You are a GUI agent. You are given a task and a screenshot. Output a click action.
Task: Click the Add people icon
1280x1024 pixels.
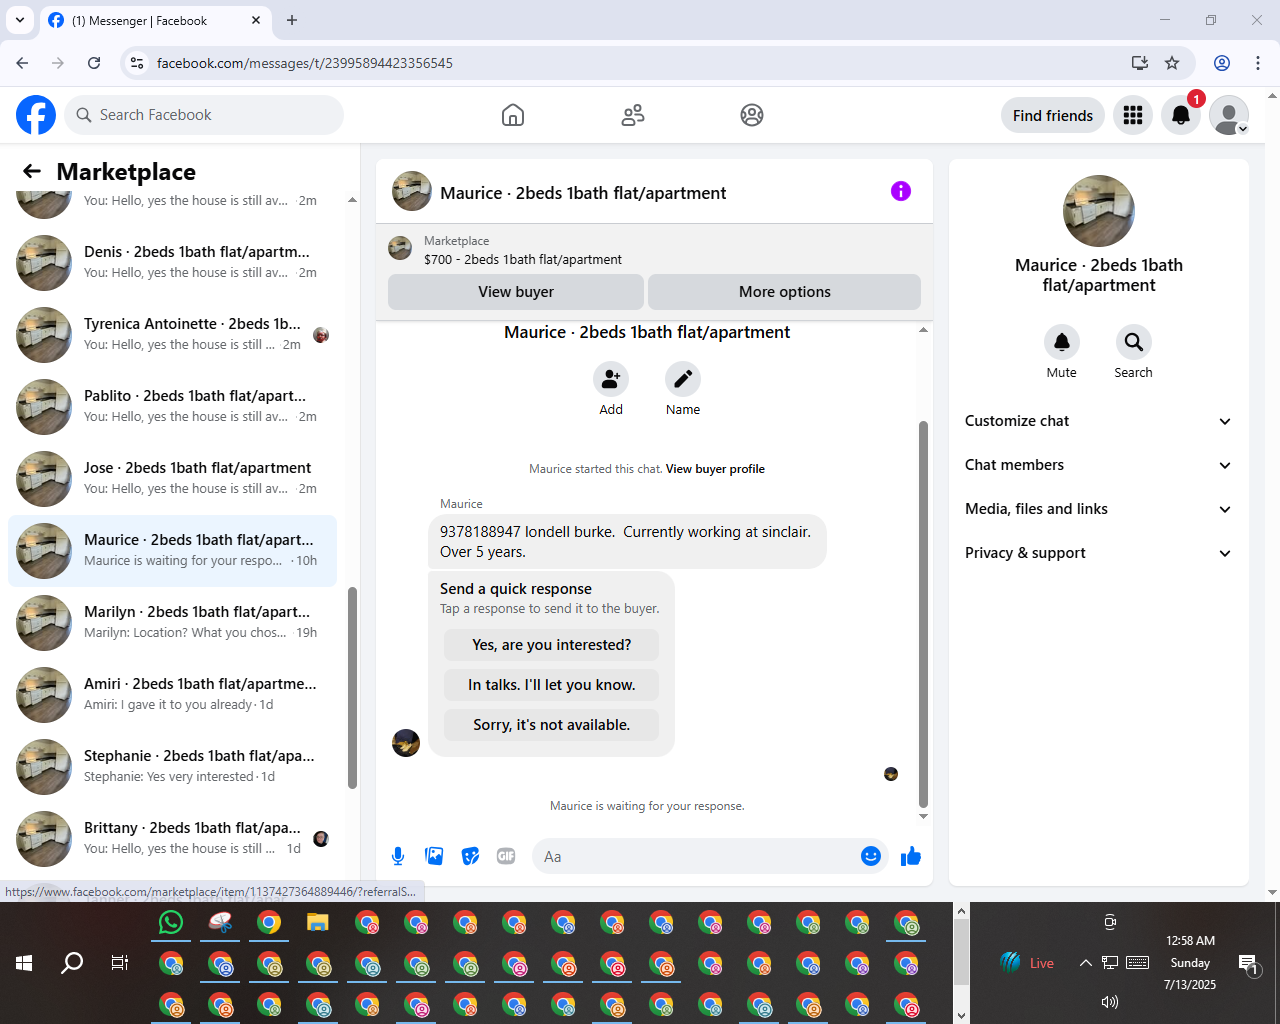coord(611,379)
